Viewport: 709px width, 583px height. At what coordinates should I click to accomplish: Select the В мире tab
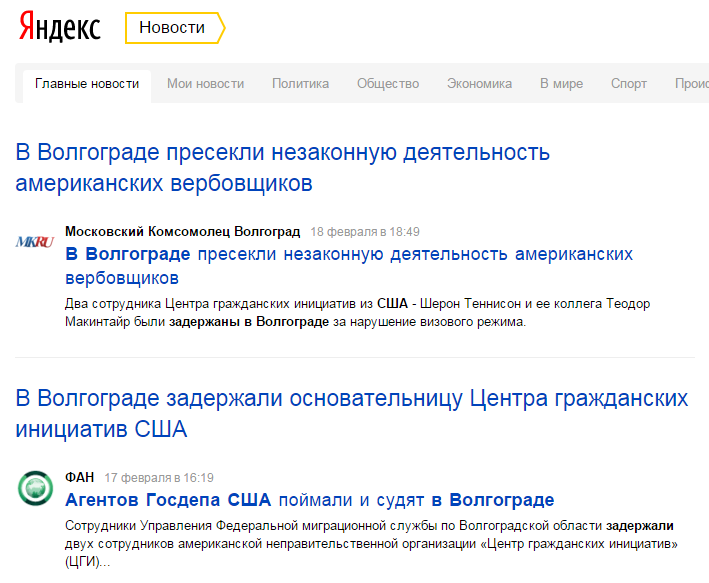pos(561,84)
